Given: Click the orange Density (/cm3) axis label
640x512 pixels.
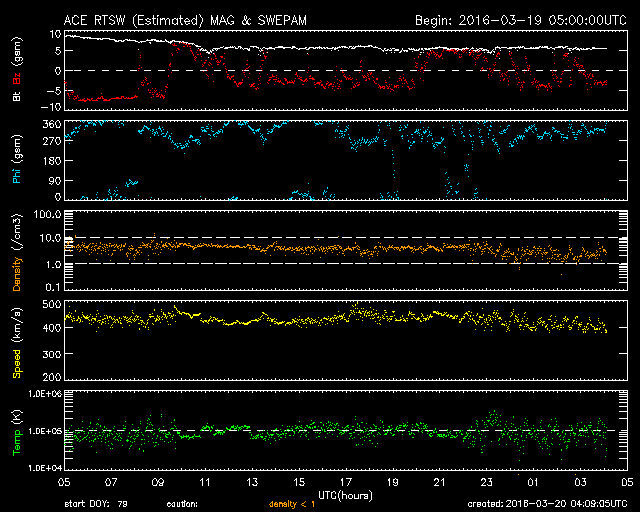Looking at the screenshot, I should point(17,252).
